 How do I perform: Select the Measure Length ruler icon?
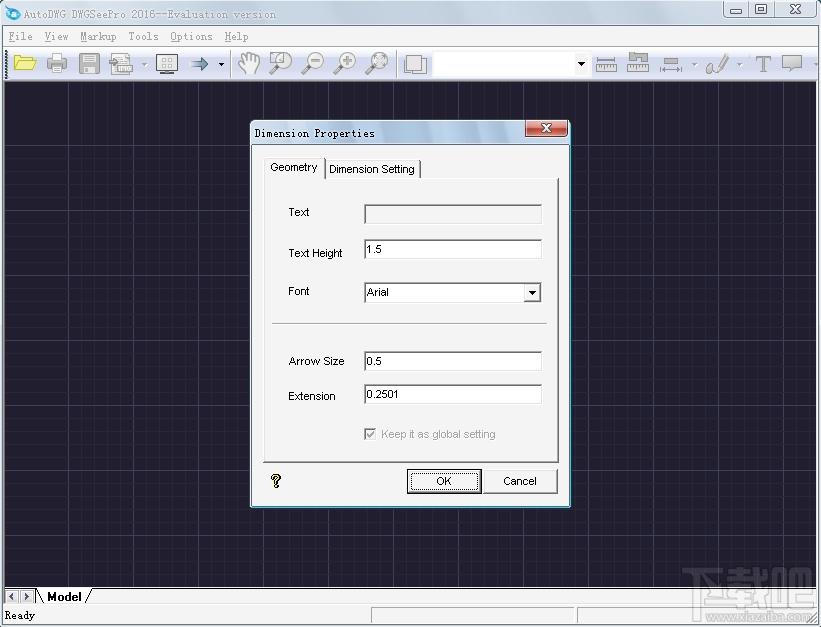(x=606, y=64)
